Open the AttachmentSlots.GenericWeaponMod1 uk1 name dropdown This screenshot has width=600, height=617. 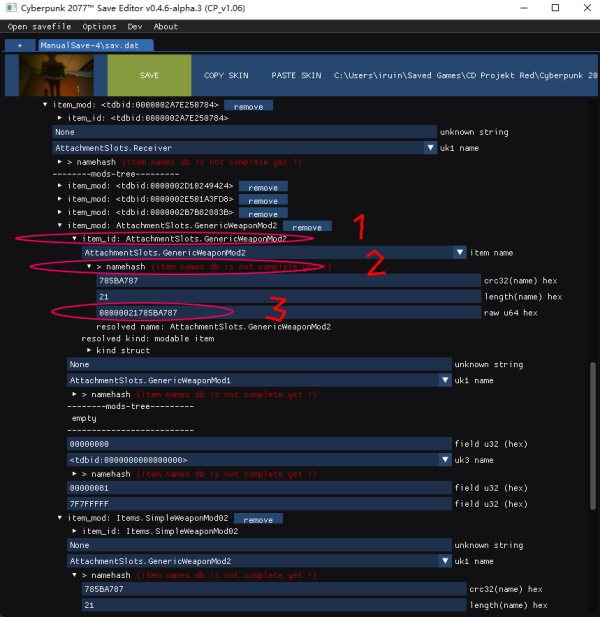click(443, 381)
